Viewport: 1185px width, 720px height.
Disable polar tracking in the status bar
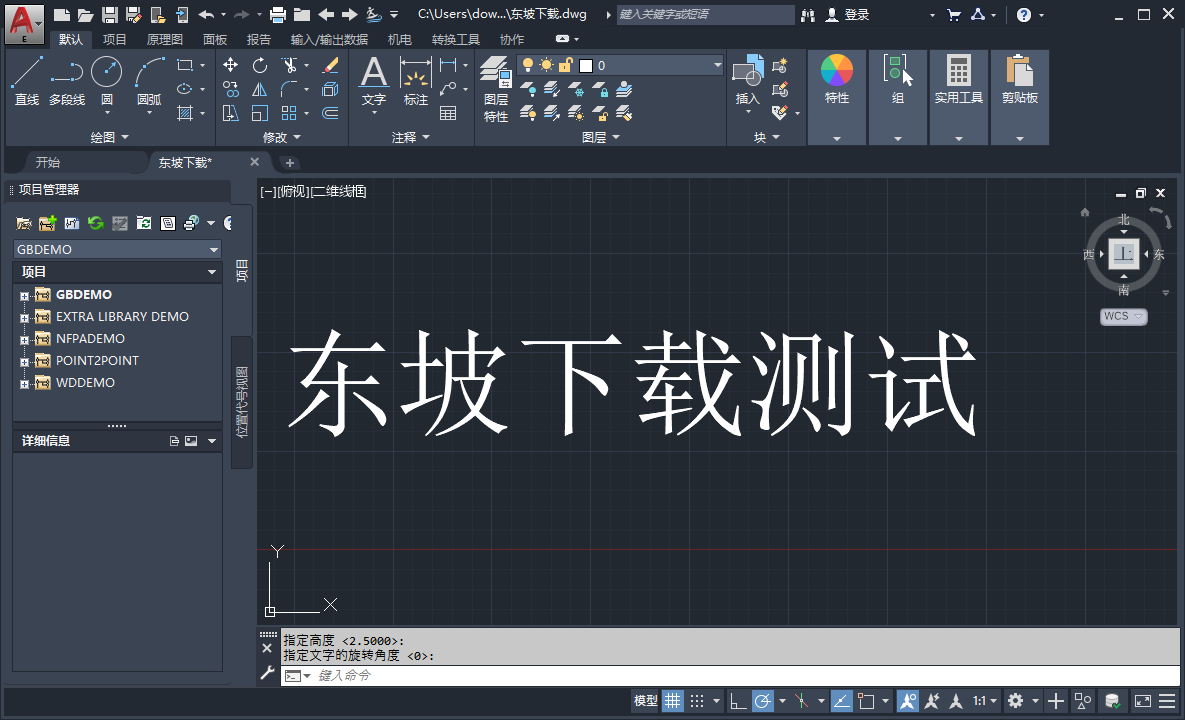762,700
